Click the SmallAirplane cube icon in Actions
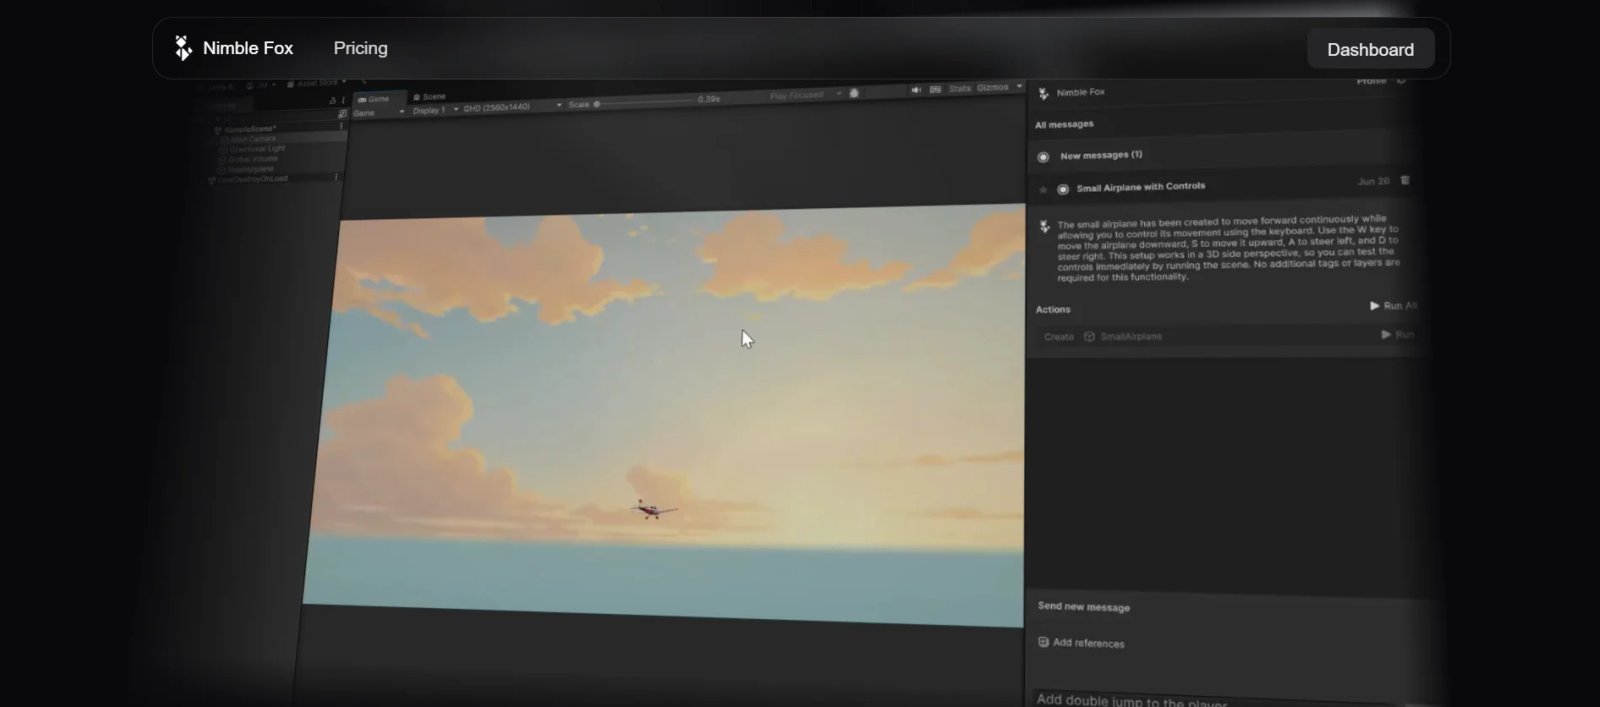 [x=1089, y=336]
